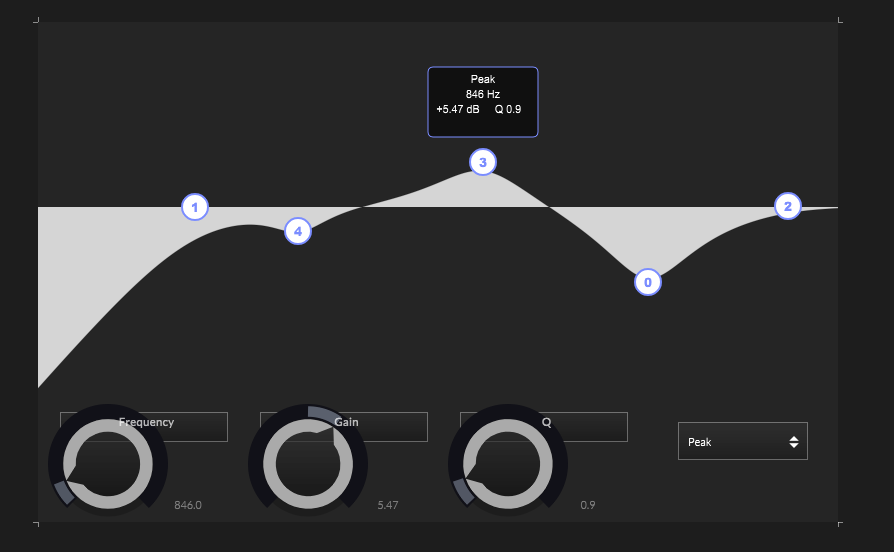The width and height of the screenshot is (894, 552).
Task: Click the 846.0 frequency value readout
Action: 187,505
